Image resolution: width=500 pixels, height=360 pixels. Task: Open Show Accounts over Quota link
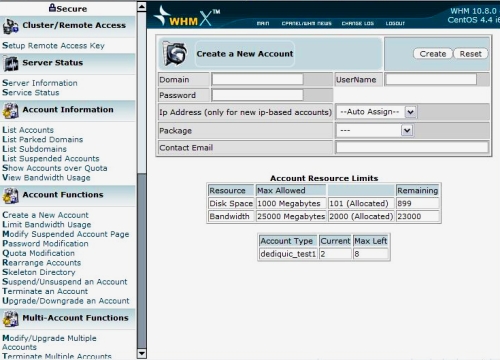55,168
